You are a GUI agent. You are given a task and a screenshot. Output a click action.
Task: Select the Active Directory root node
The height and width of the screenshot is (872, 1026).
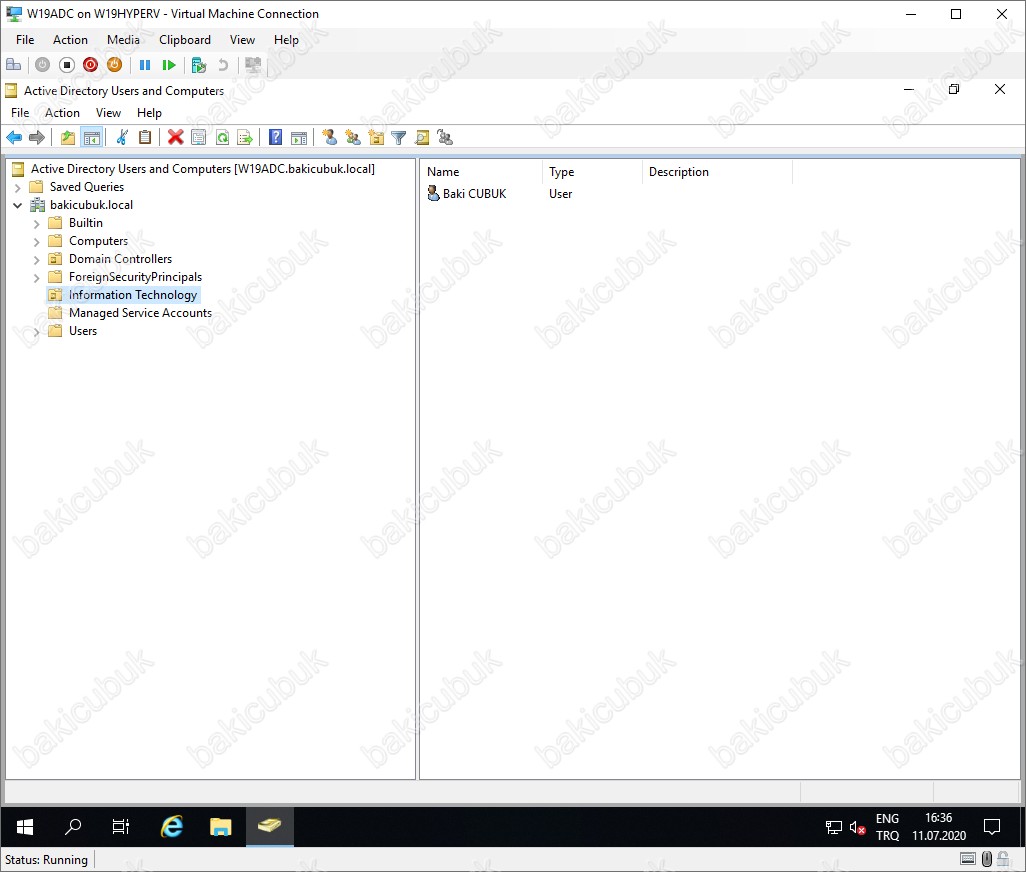coord(202,169)
